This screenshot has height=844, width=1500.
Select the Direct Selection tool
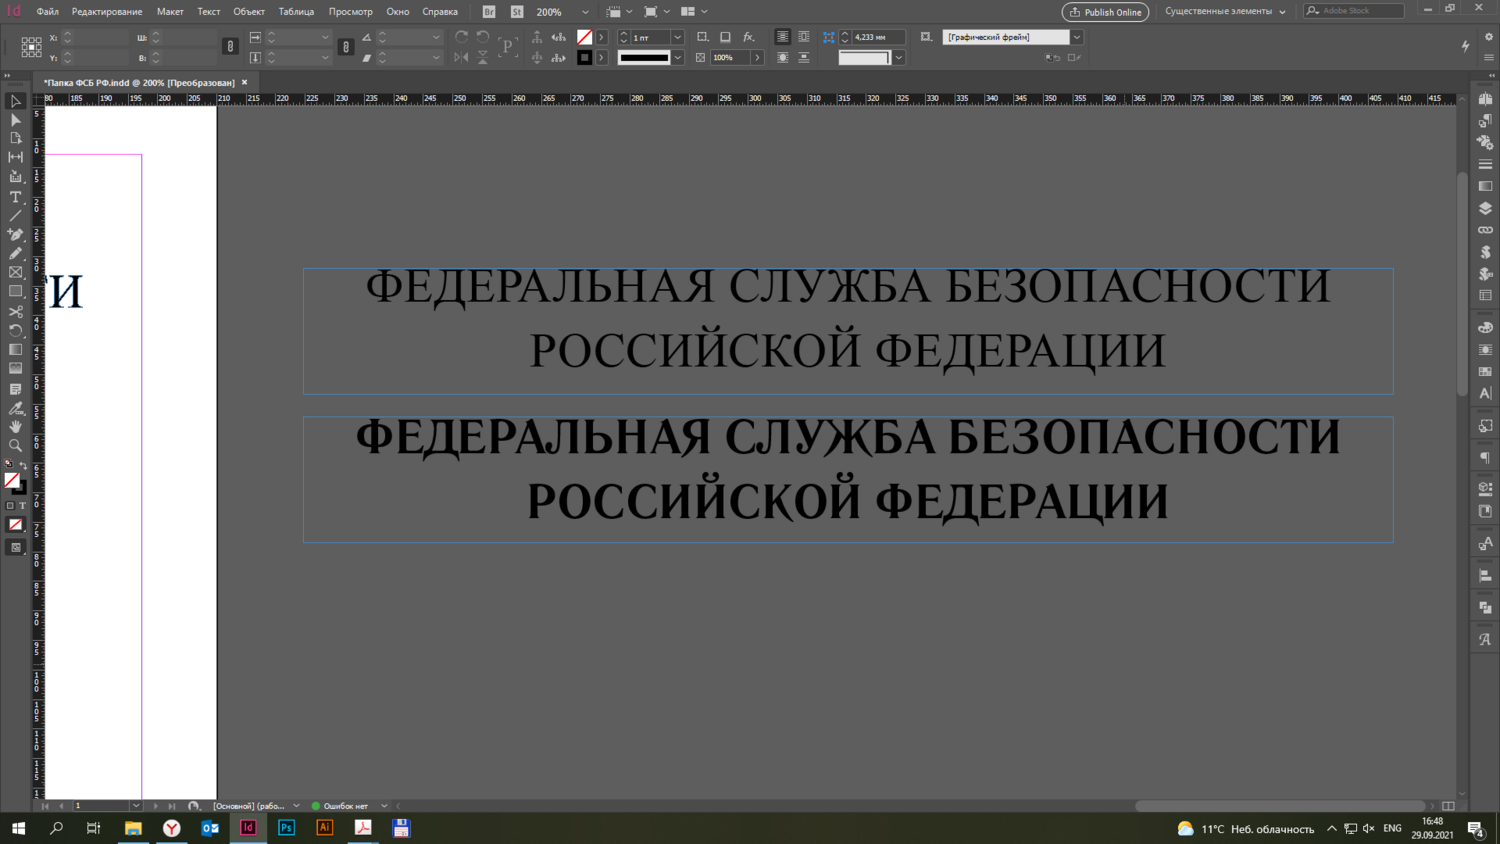pyautogui.click(x=15, y=120)
